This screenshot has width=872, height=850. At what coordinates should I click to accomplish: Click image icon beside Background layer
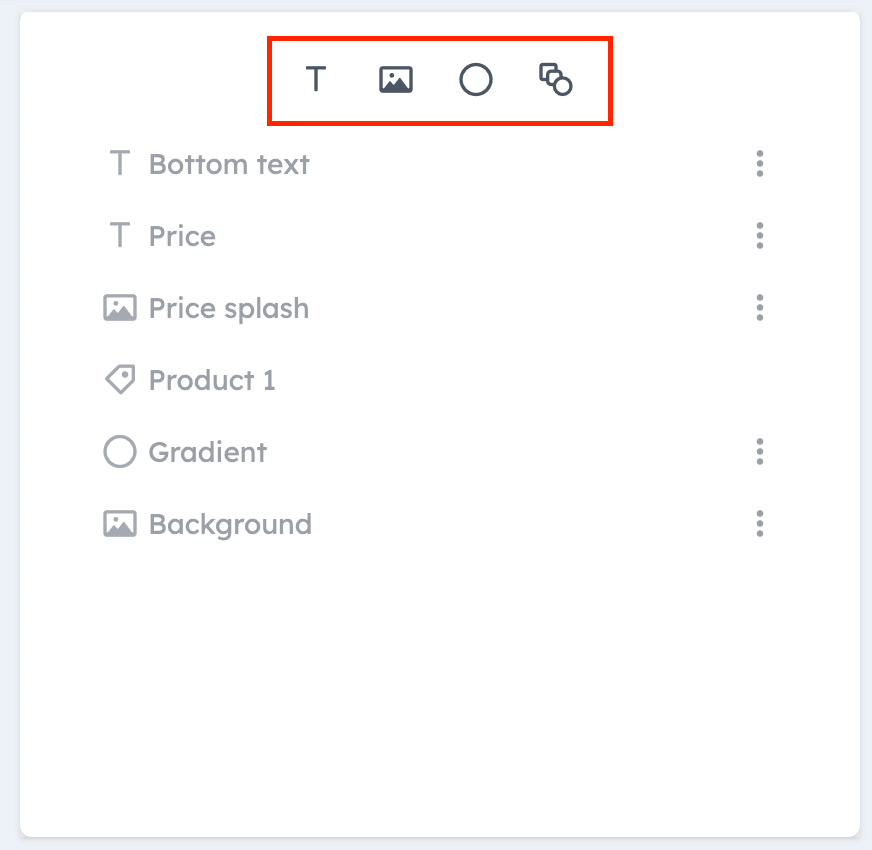pyautogui.click(x=120, y=523)
